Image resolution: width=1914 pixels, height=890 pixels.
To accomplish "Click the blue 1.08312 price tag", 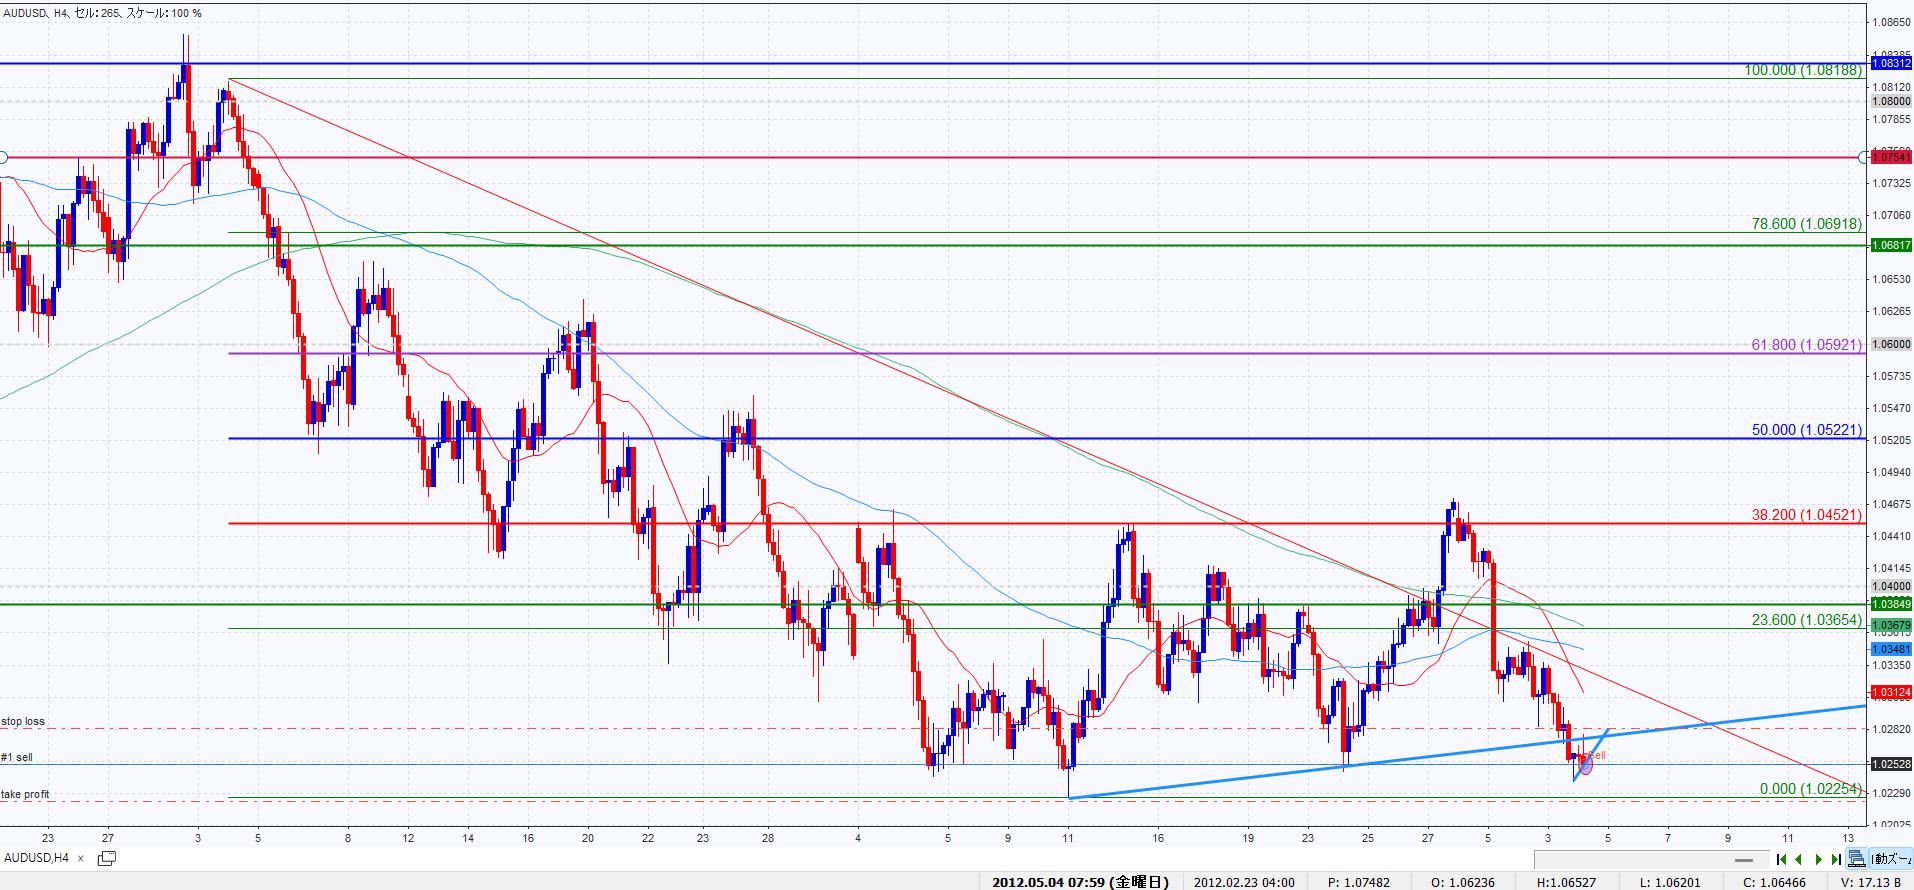I will [x=1890, y=63].
